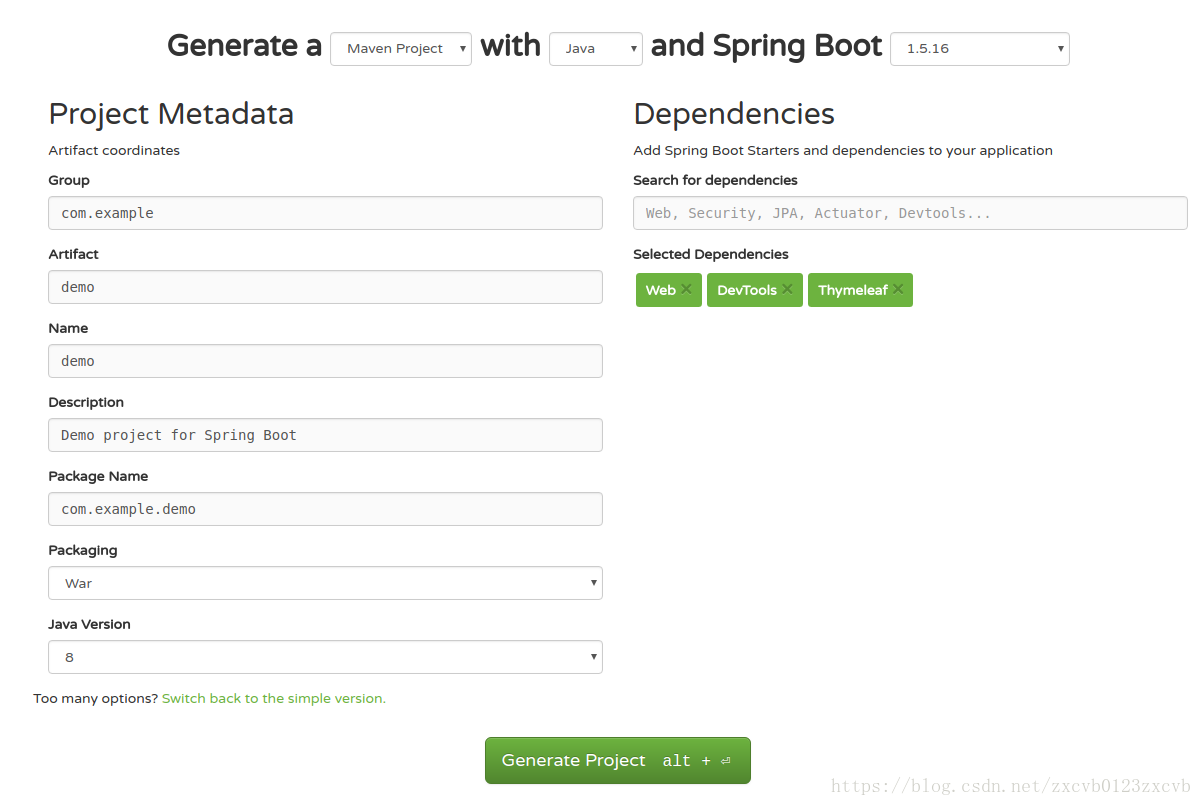The image size is (1202, 806).
Task: Focus the Name input field
Action: tap(325, 361)
